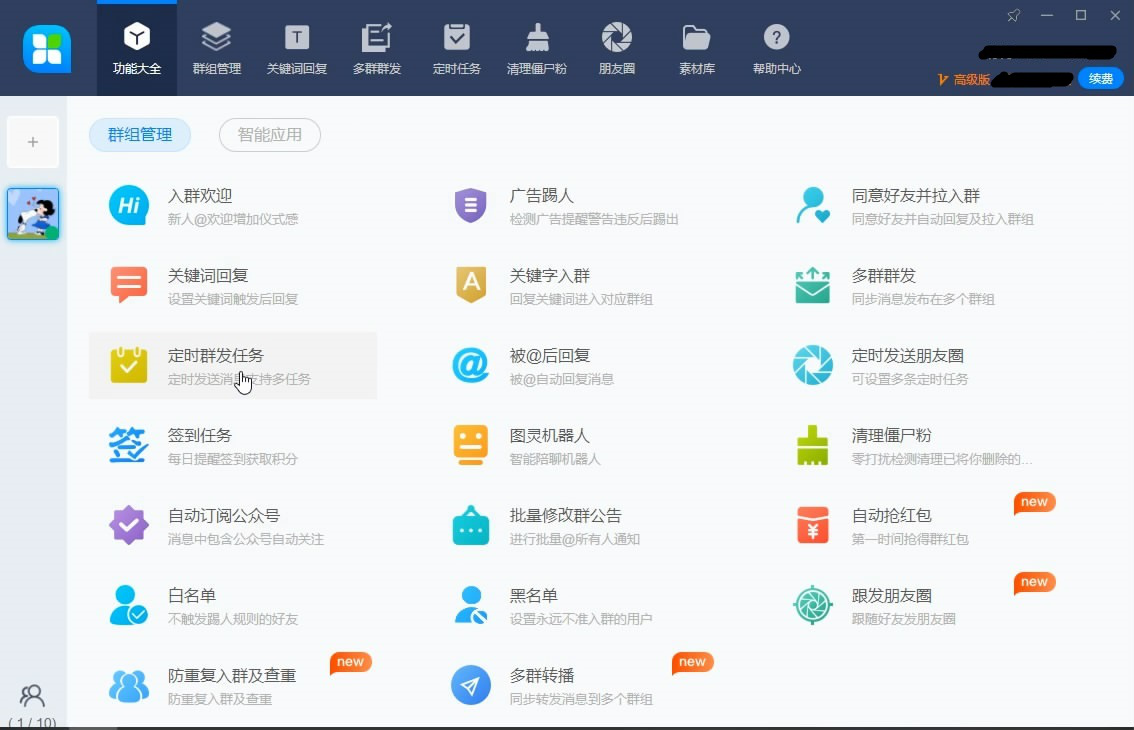
Task: Switch to the 智能应用 tab
Action: (x=269, y=135)
